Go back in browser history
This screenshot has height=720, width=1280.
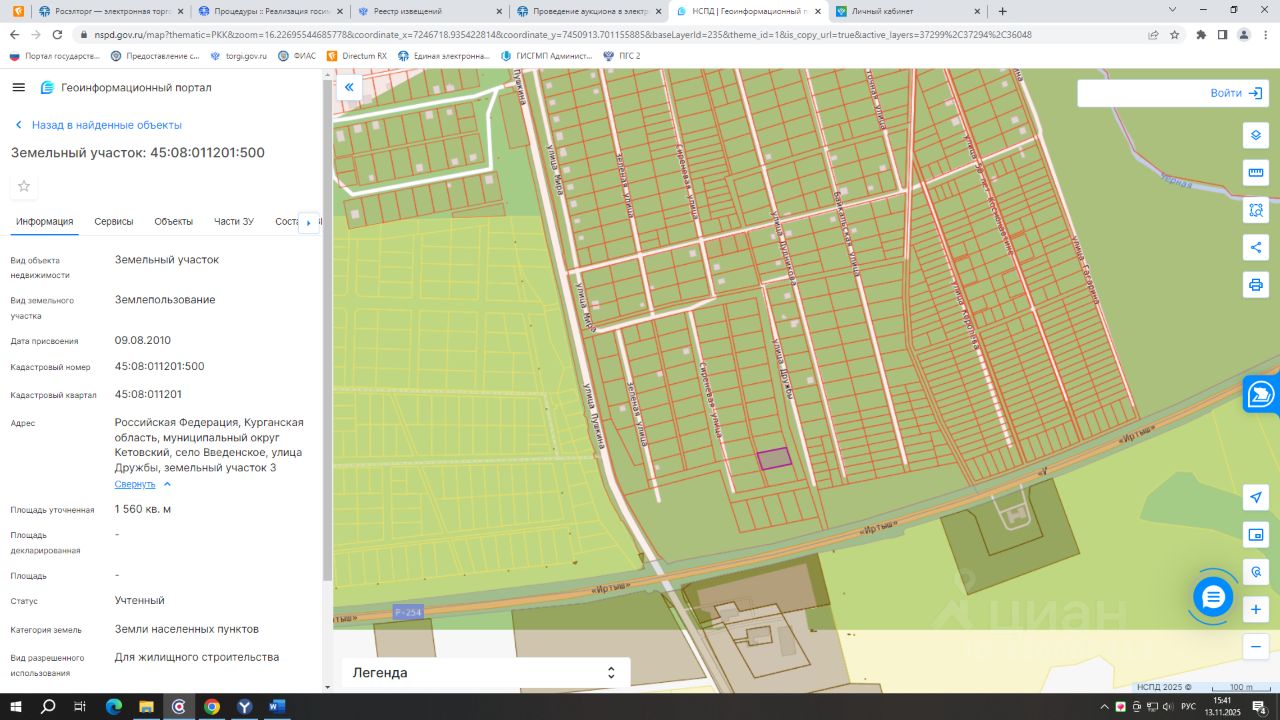[x=14, y=34]
